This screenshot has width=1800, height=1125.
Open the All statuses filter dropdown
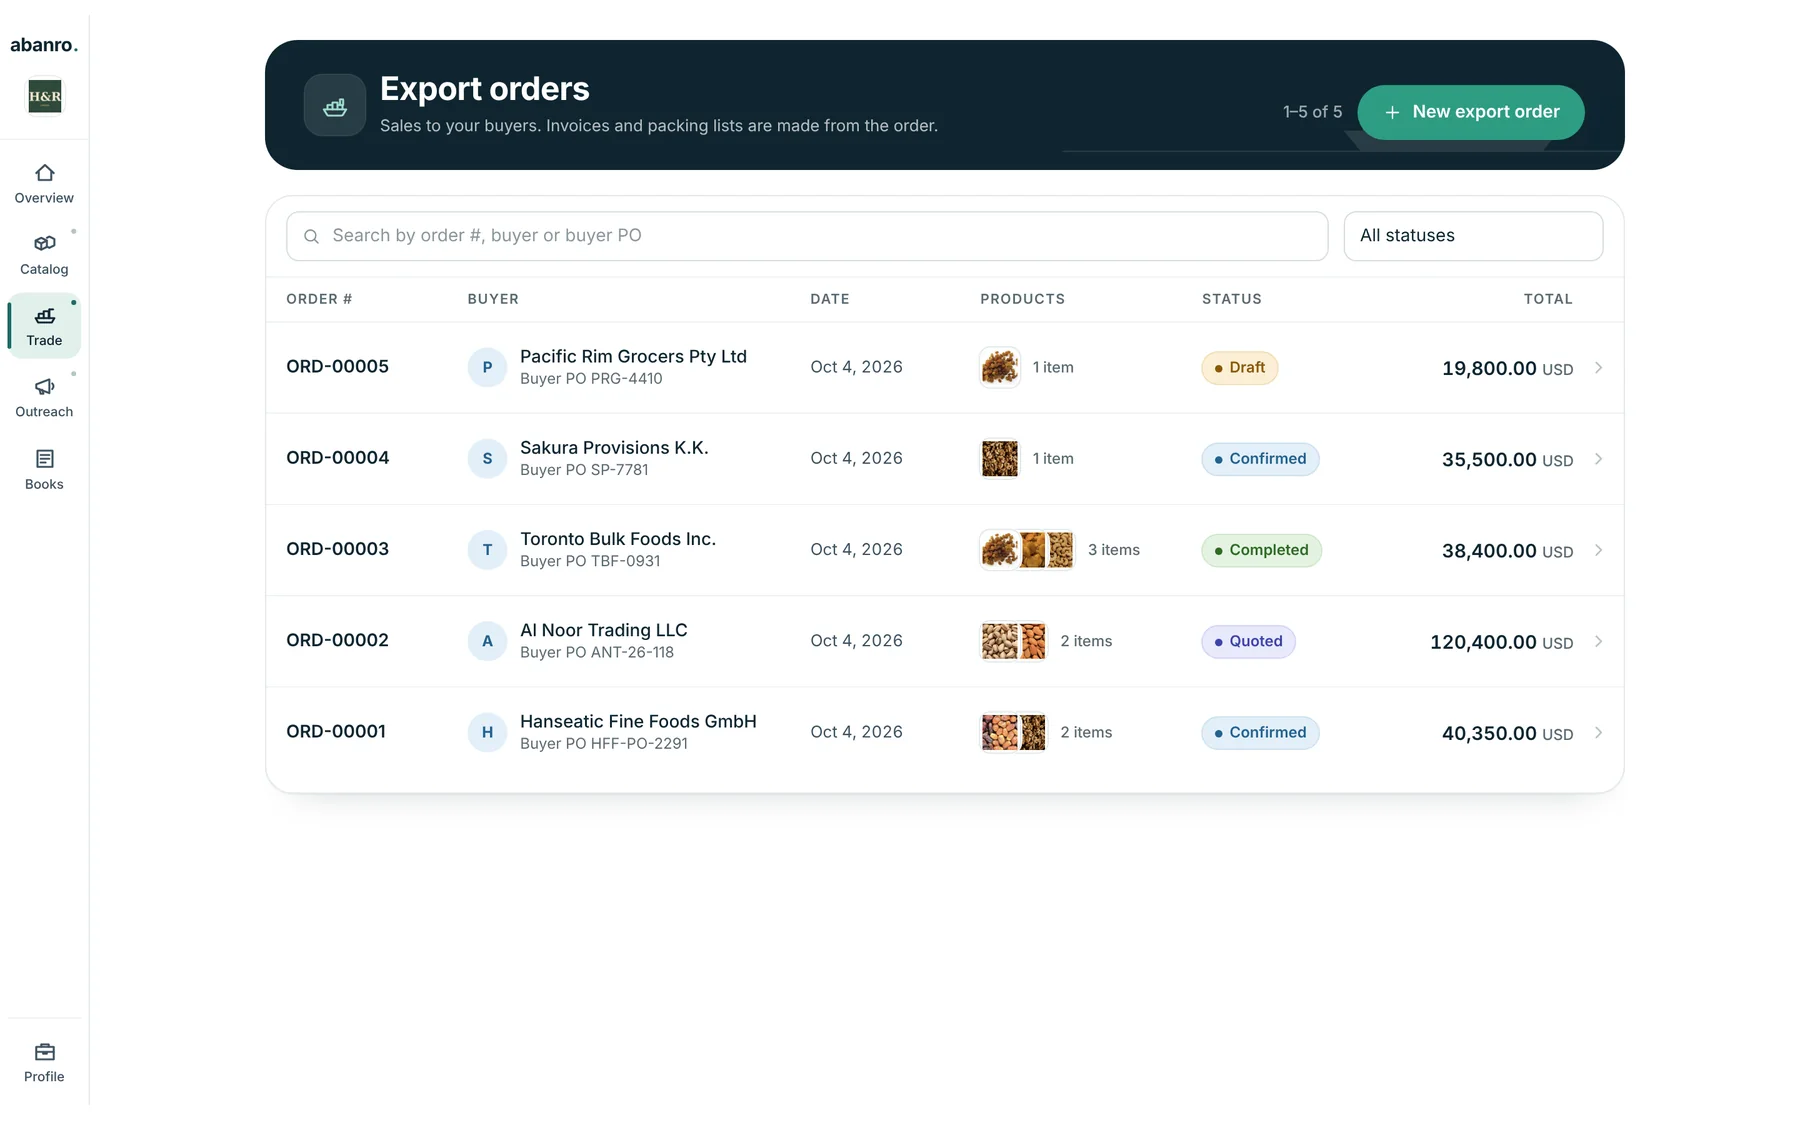(x=1473, y=236)
